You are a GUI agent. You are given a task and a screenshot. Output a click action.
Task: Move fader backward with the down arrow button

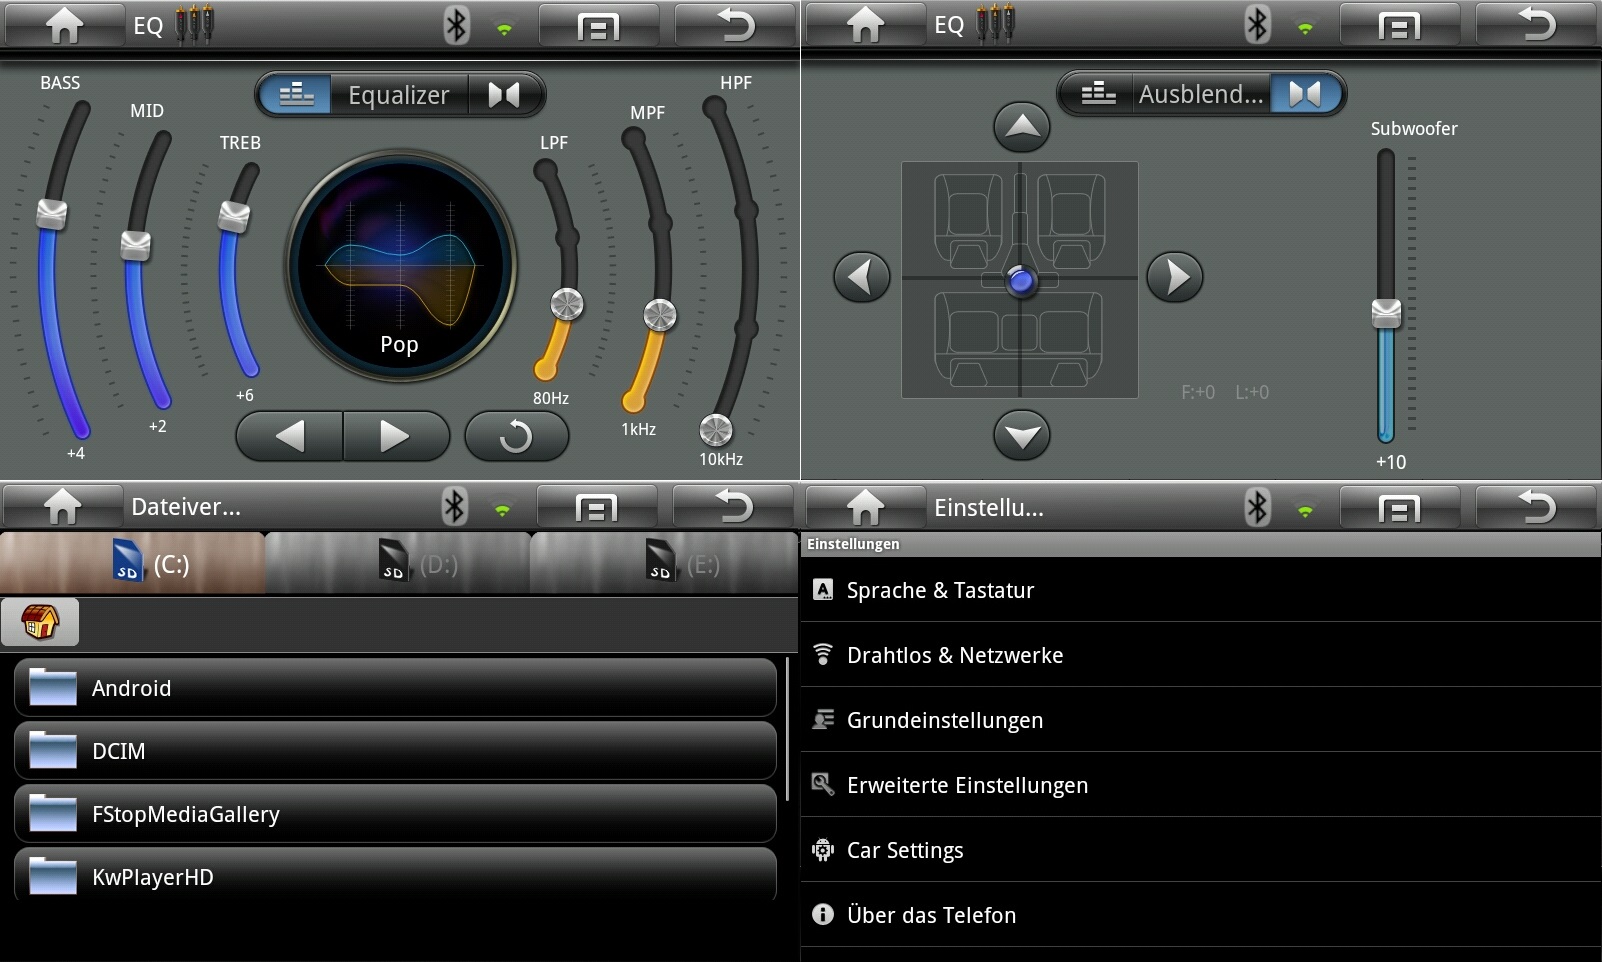point(1021,436)
